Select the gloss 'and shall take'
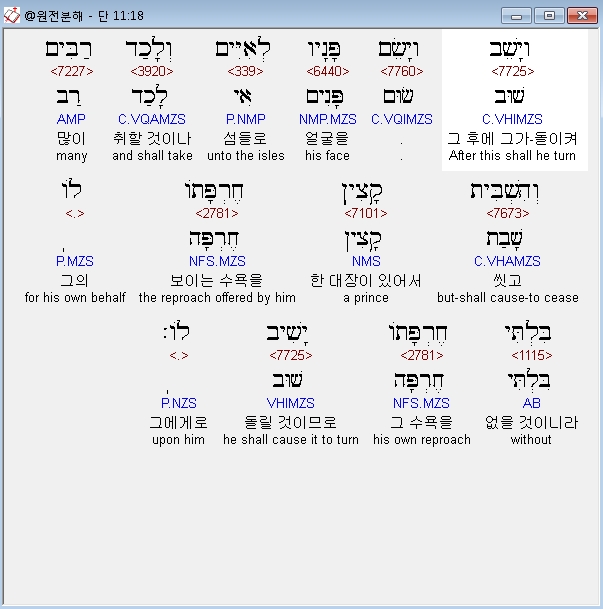Viewport: 603px width, 609px height. click(152, 156)
